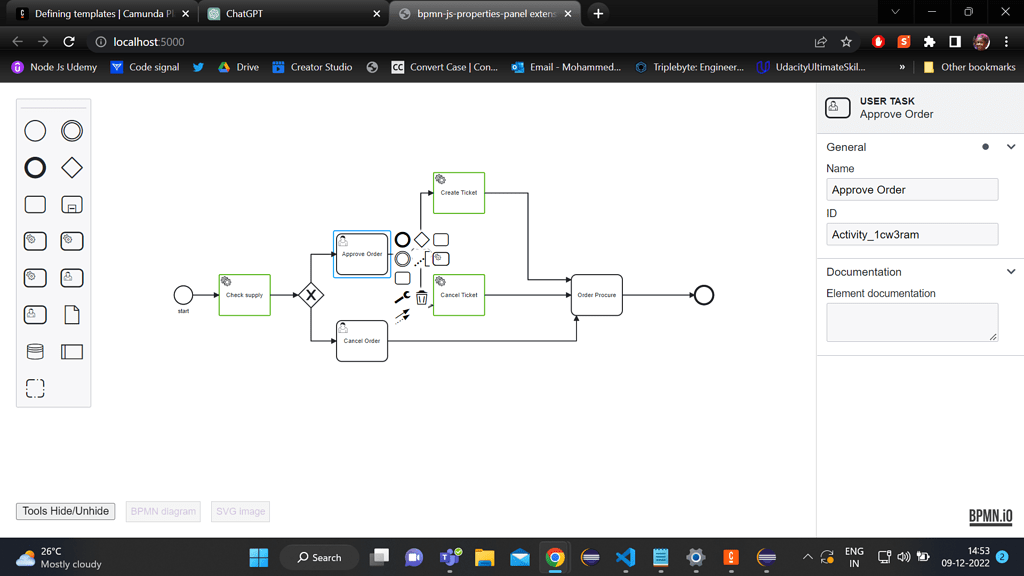Collapse the Documentation section
Image resolution: width=1024 pixels, height=576 pixels.
pos(1010,271)
